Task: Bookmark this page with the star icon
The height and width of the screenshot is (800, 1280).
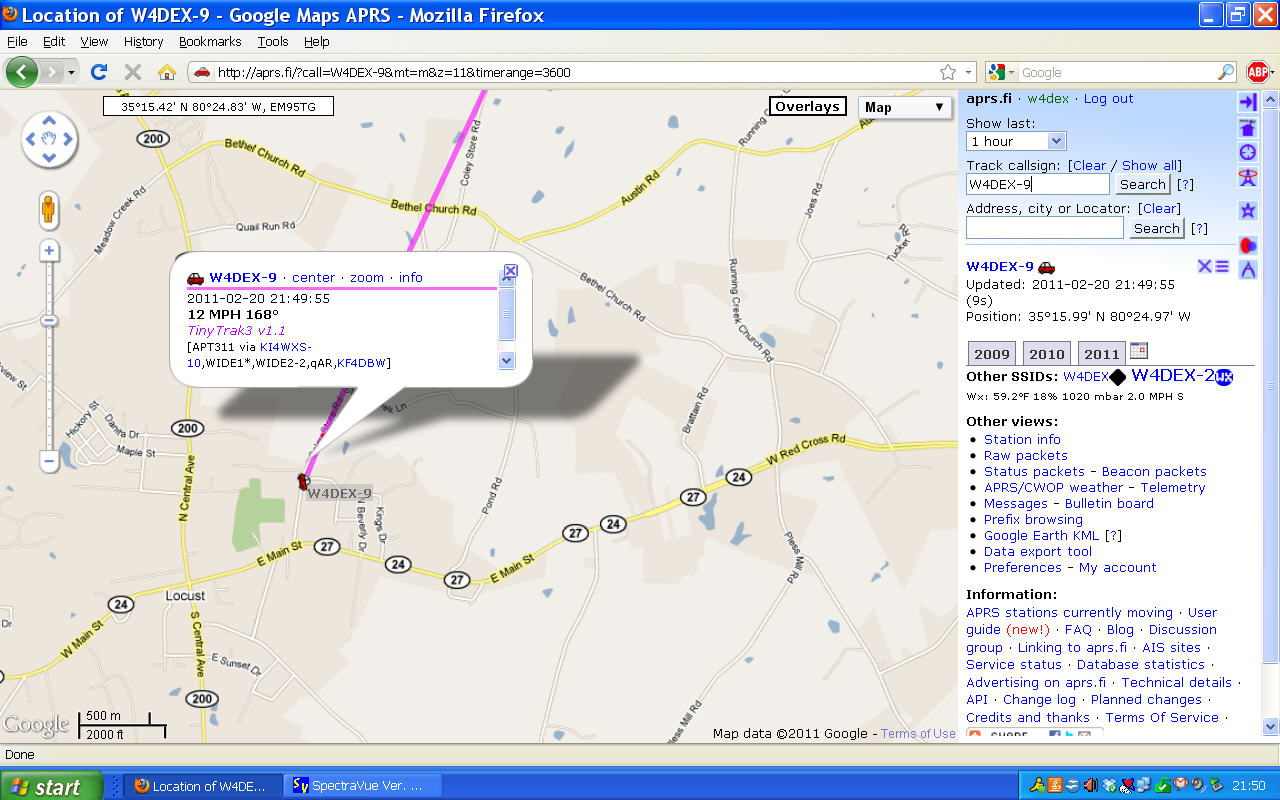Action: pos(947,72)
